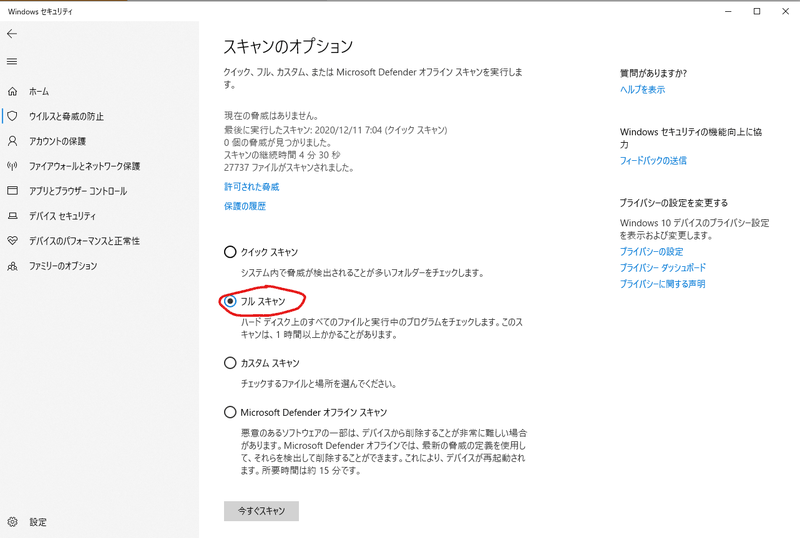
Task: Click the 質問がありますか? heading
Action: pos(654,74)
